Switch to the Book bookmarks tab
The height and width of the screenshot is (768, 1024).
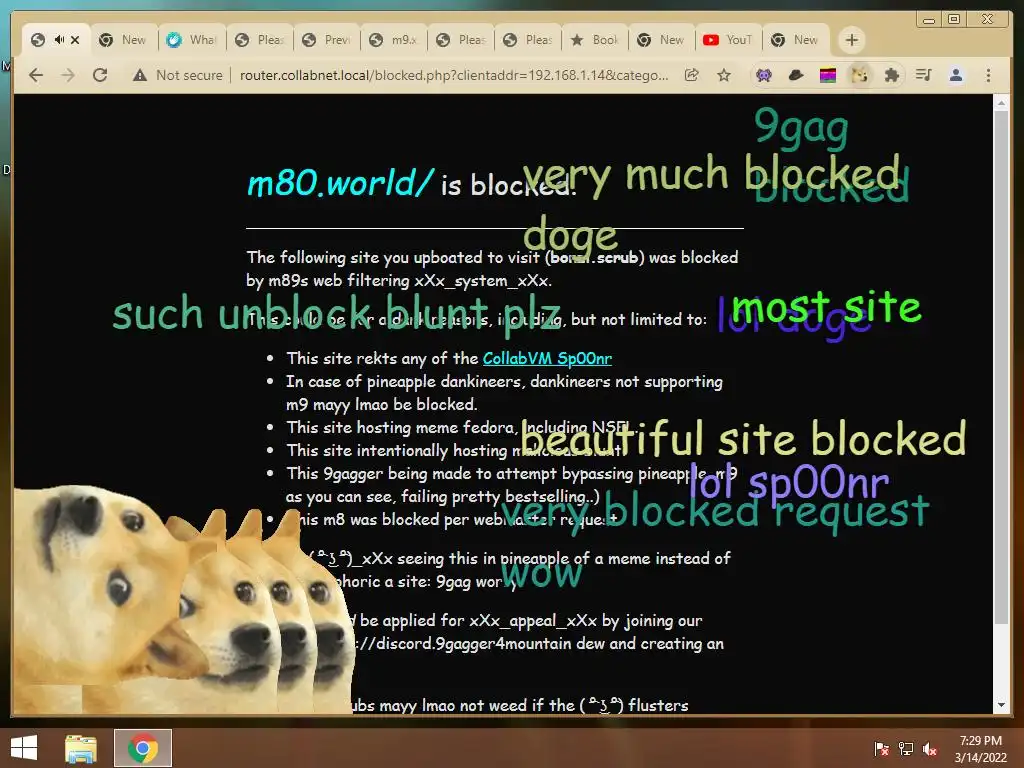coord(595,40)
